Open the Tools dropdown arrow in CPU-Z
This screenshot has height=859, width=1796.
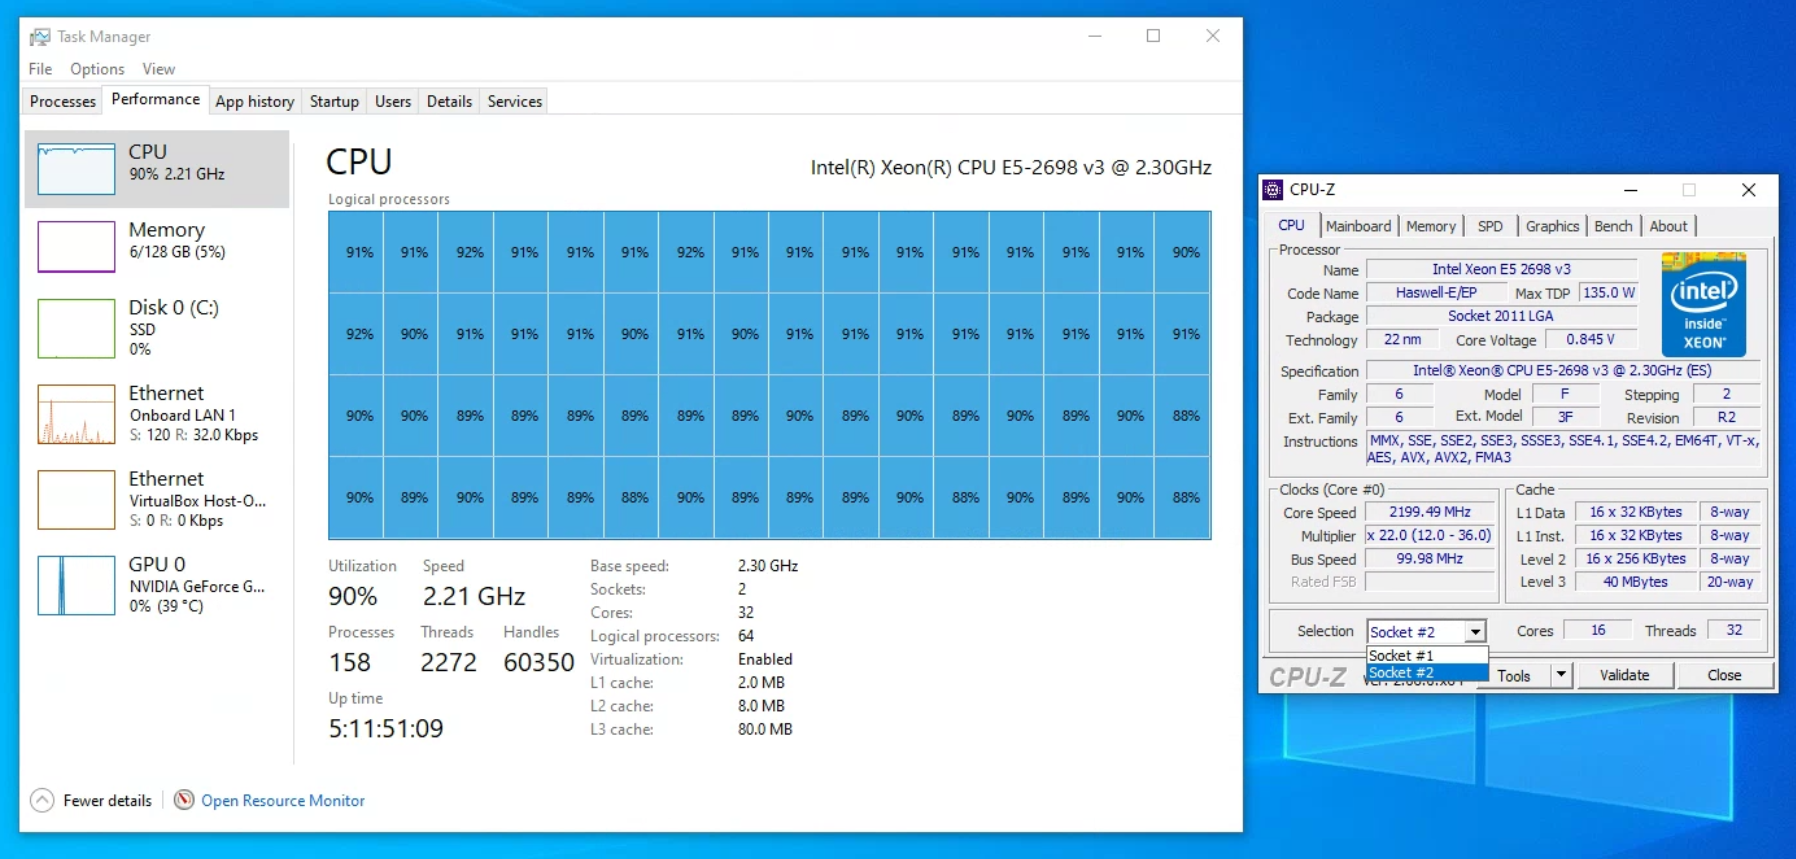[1561, 675]
